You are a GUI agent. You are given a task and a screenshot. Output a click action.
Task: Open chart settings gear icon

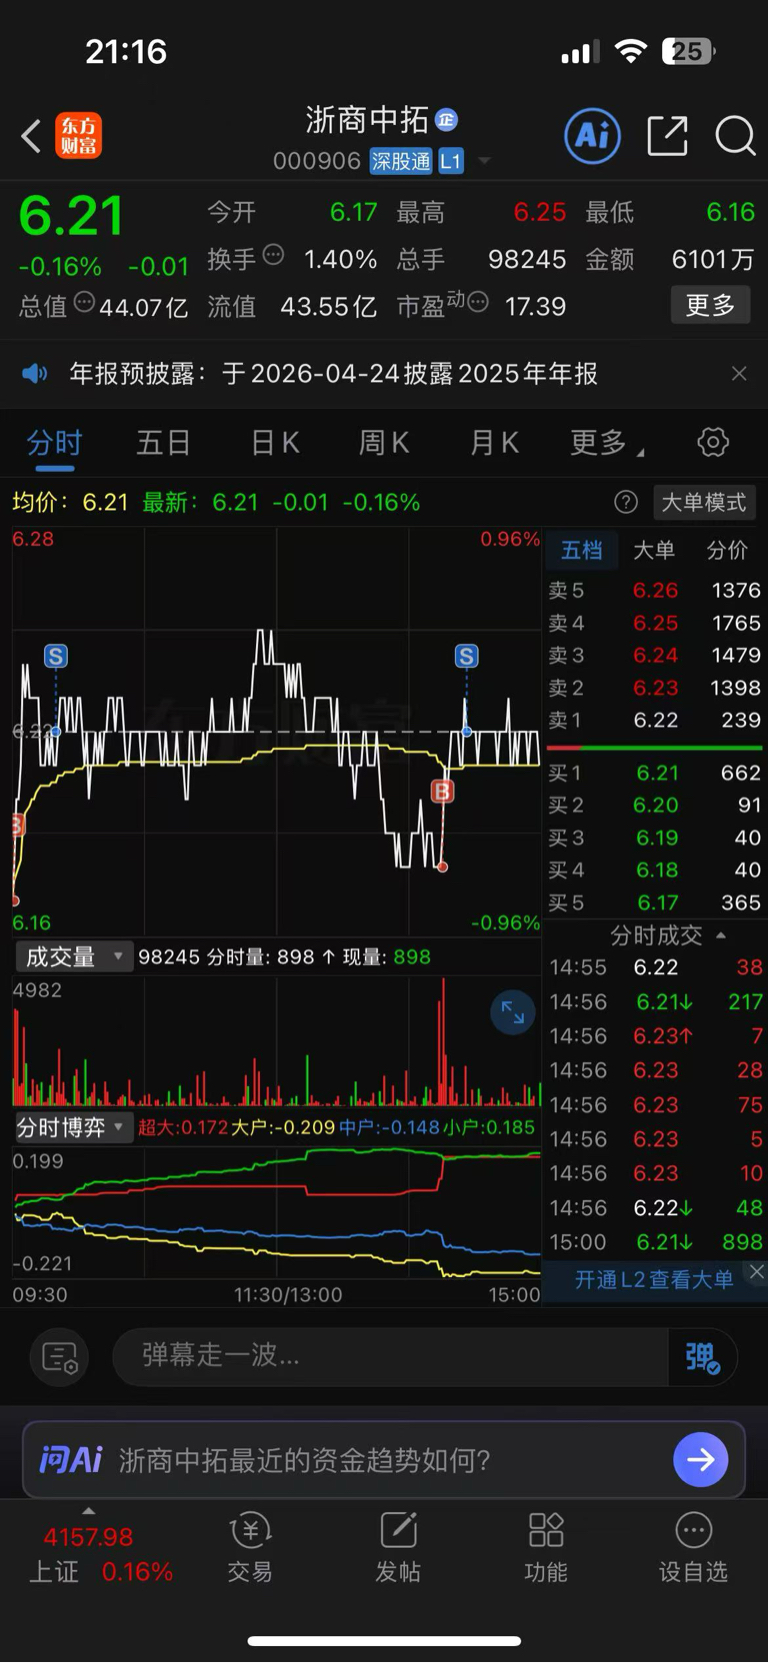point(713,442)
